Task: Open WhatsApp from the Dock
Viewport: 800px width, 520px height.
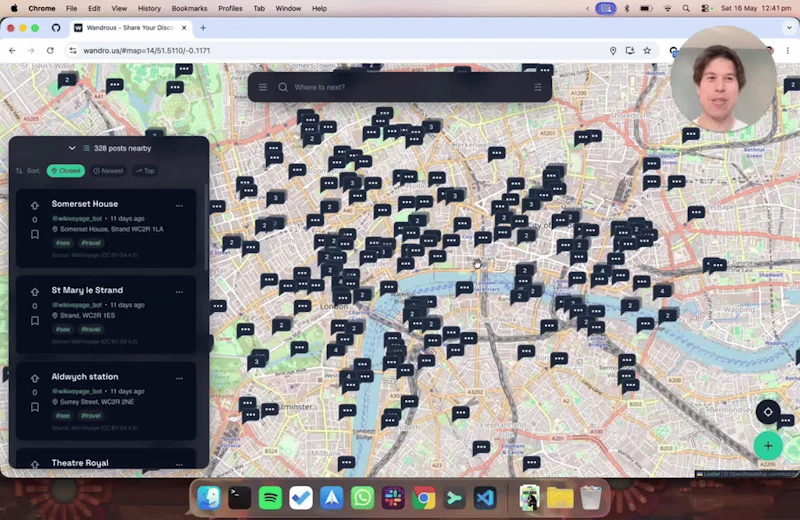Action: (x=362, y=498)
